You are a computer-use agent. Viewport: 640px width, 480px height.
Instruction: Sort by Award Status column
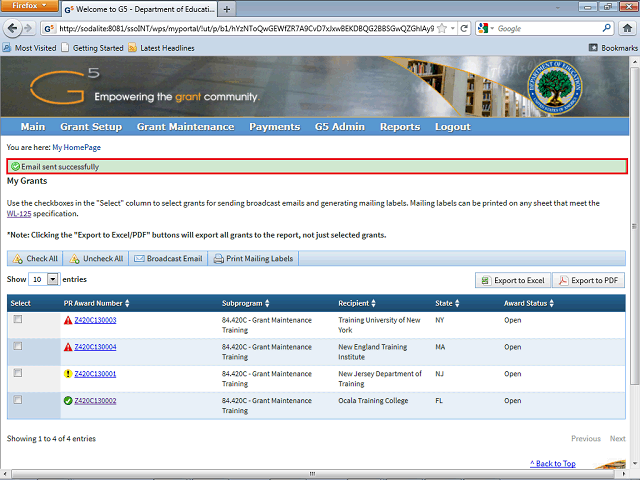(529, 303)
